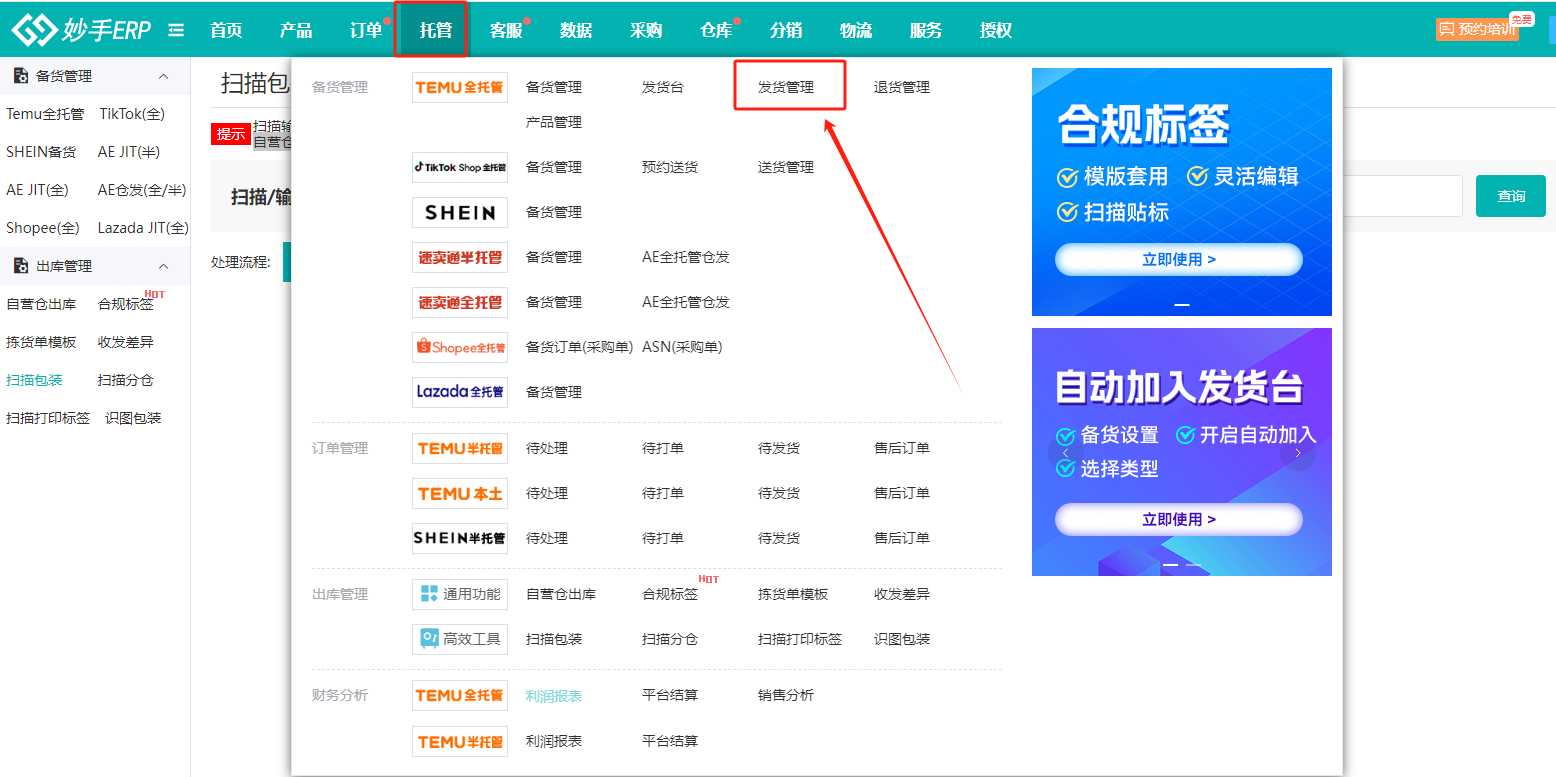This screenshot has height=777, width=1556.
Task: Open 发货管理 under TEMU全托管
Action: pos(786,87)
